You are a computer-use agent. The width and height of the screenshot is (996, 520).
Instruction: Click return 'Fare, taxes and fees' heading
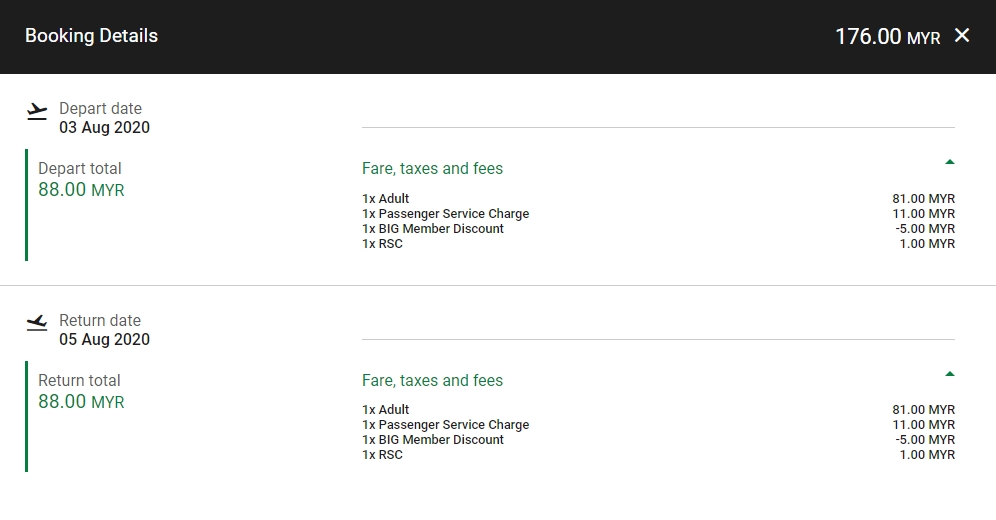coord(432,381)
